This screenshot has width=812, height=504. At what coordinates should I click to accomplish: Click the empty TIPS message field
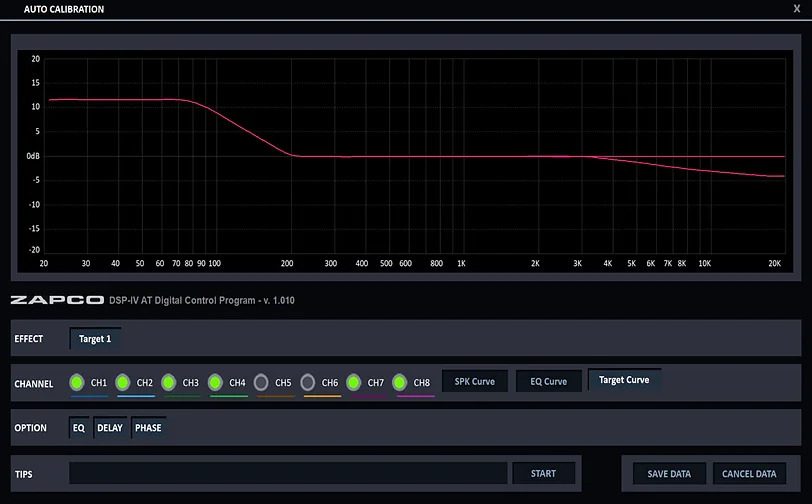[288, 473]
